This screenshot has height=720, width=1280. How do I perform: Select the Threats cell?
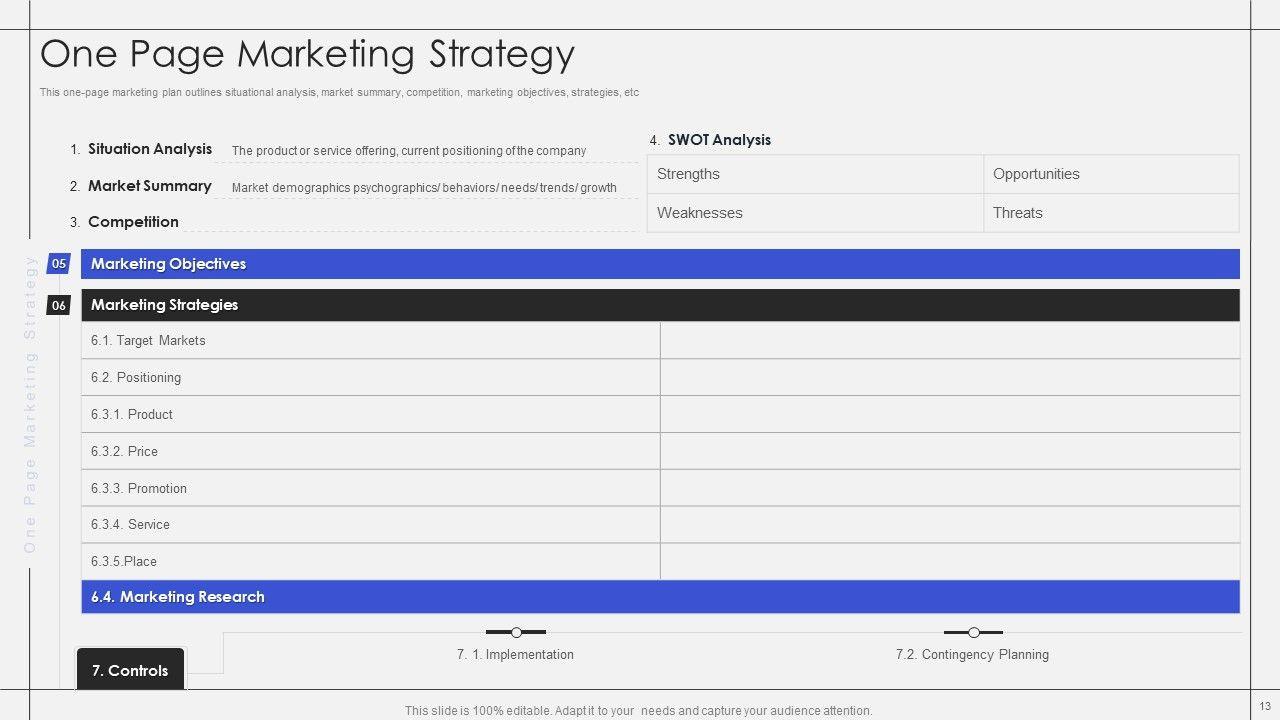point(1110,213)
